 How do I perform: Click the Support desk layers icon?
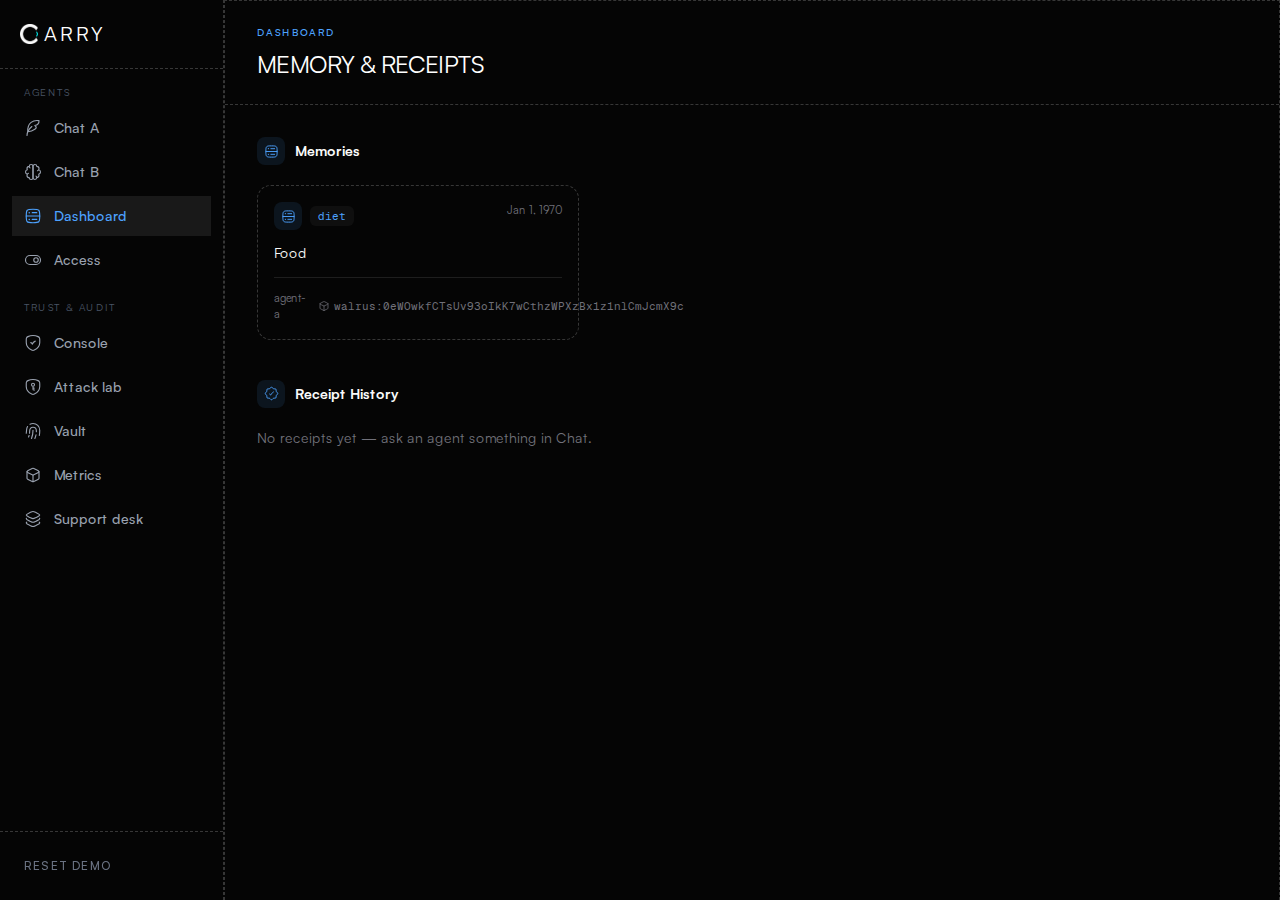point(33,519)
